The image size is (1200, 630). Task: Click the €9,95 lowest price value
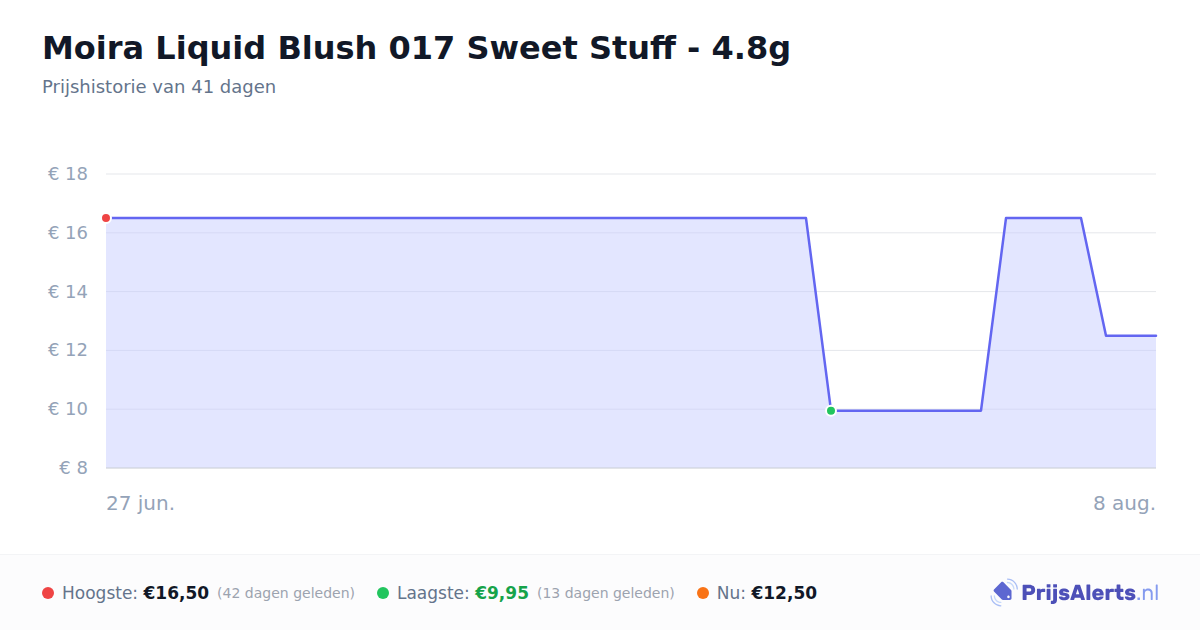point(501,593)
